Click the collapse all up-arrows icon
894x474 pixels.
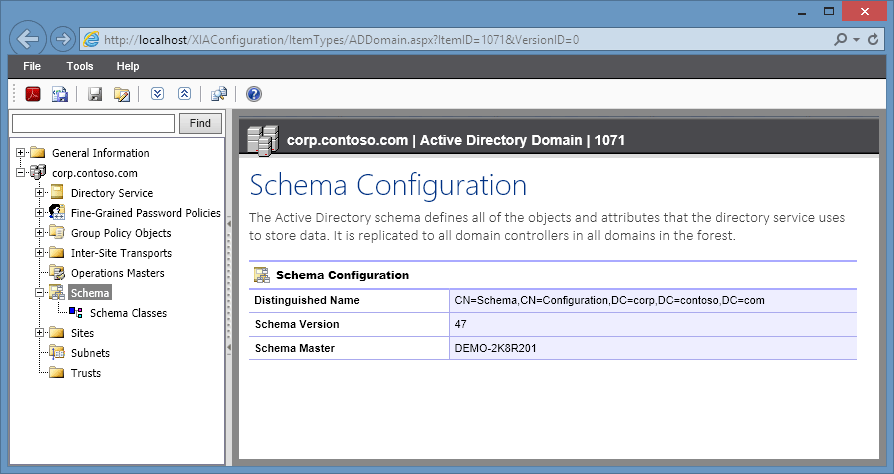click(x=184, y=94)
